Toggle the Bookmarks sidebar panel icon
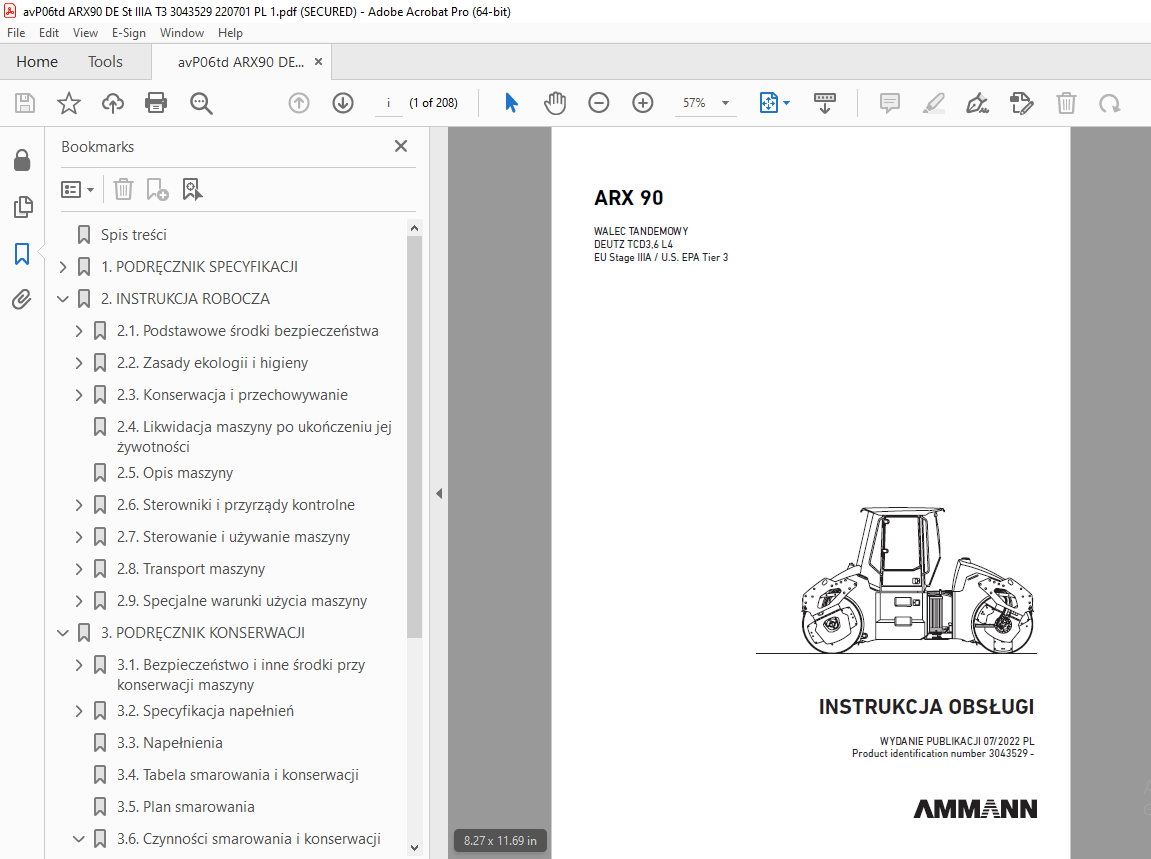This screenshot has height=859, width=1151. pyautogui.click(x=22, y=254)
